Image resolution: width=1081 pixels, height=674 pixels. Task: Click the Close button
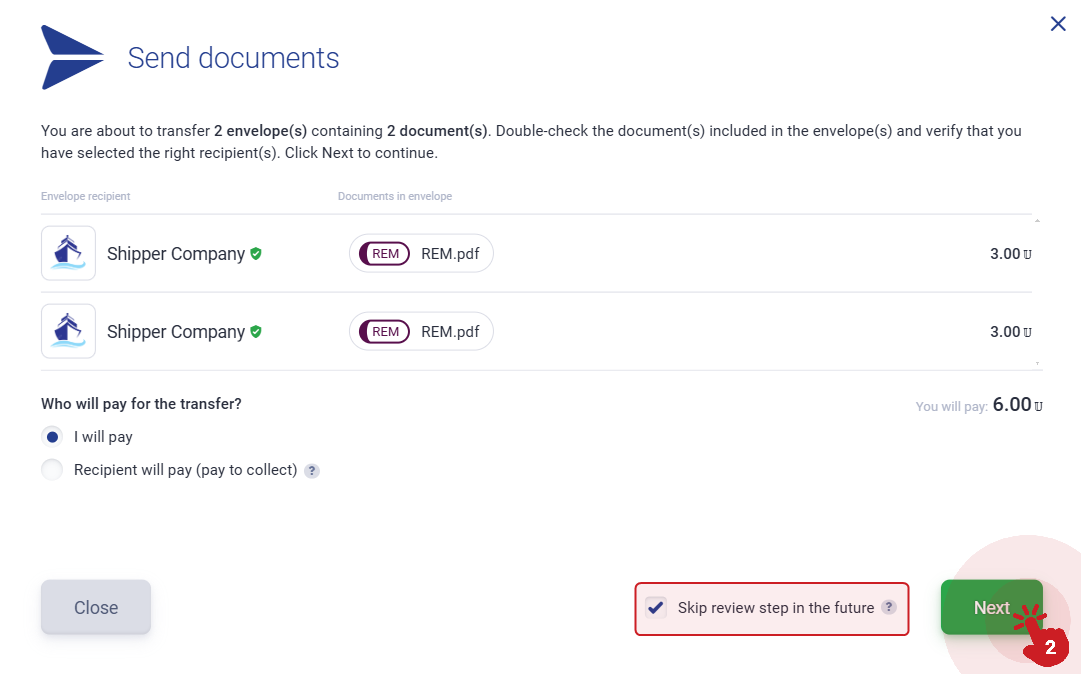(x=96, y=607)
